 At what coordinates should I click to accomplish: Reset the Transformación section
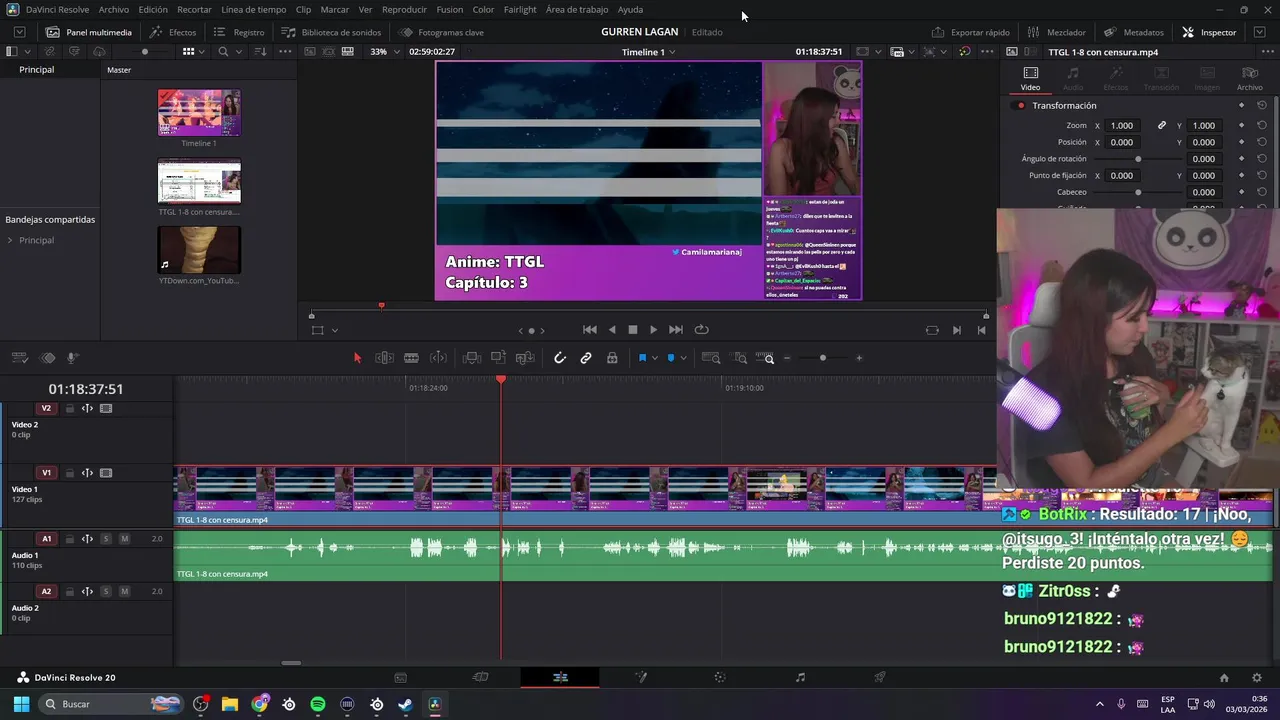pyautogui.click(x=1262, y=105)
